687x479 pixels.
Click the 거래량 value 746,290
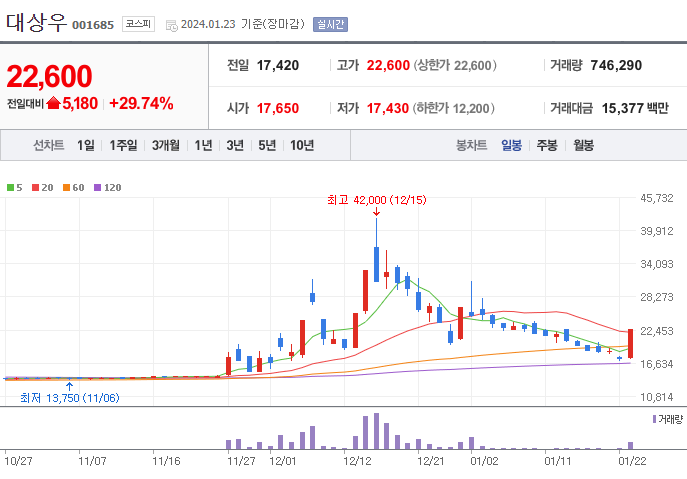point(616,65)
